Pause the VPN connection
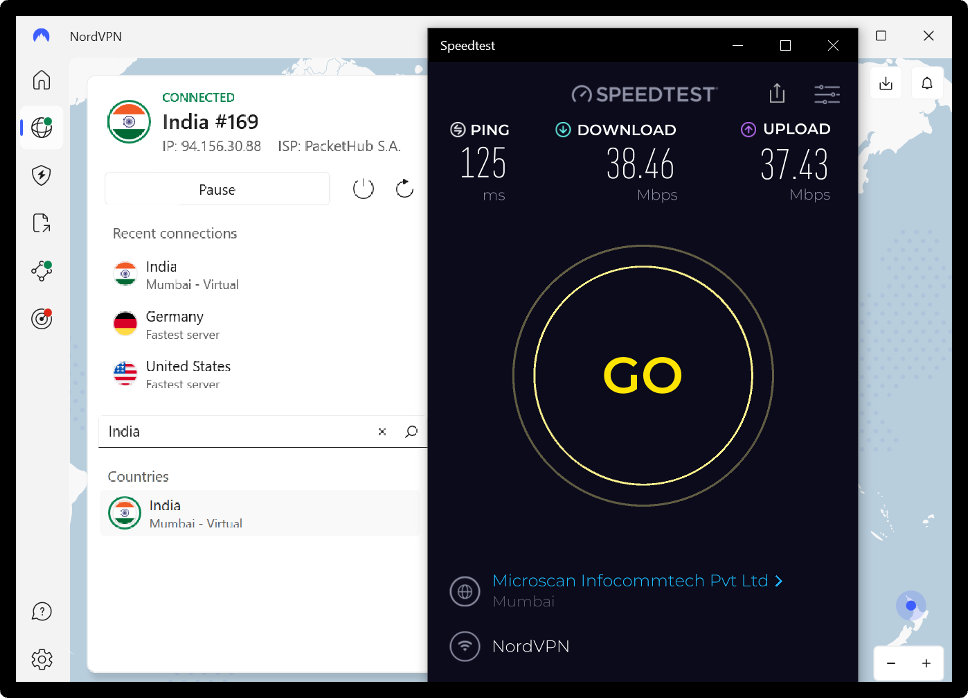968x698 pixels. pos(217,189)
